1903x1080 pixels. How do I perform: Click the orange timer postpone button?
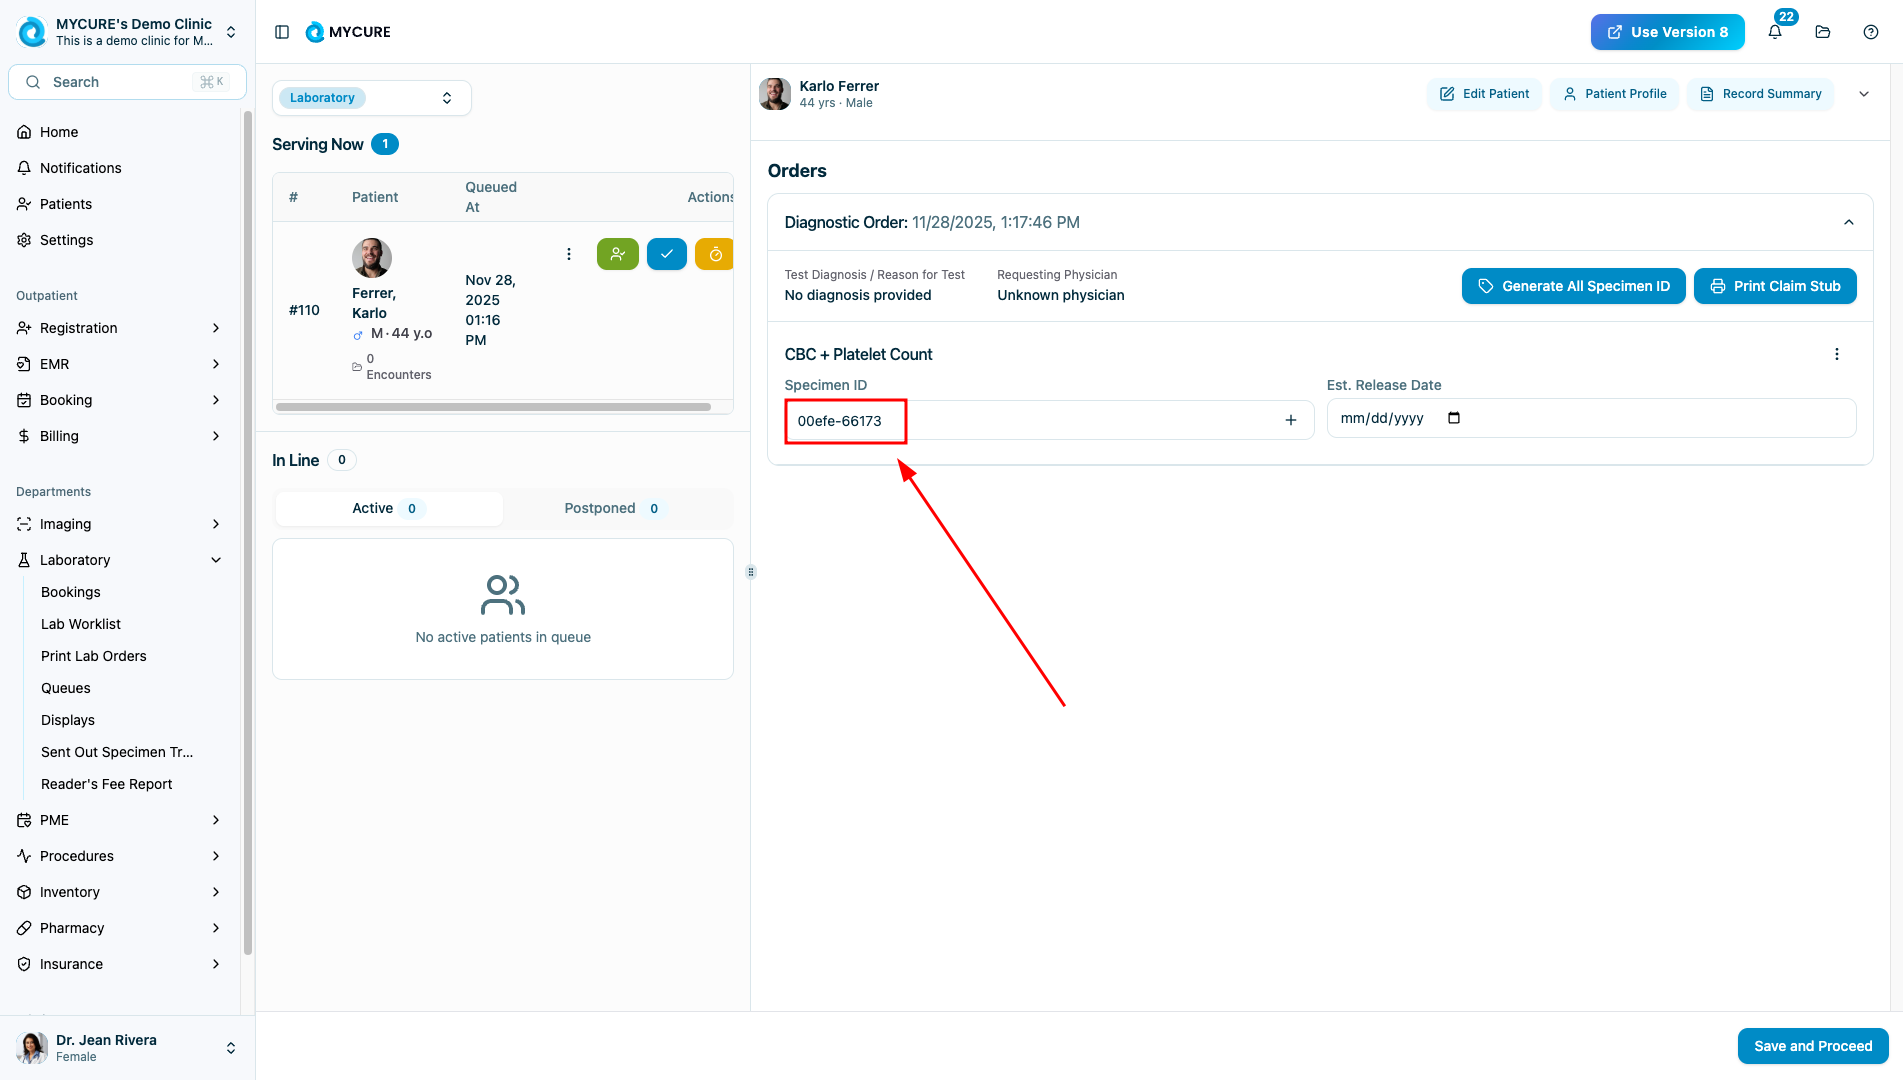pyautogui.click(x=714, y=254)
